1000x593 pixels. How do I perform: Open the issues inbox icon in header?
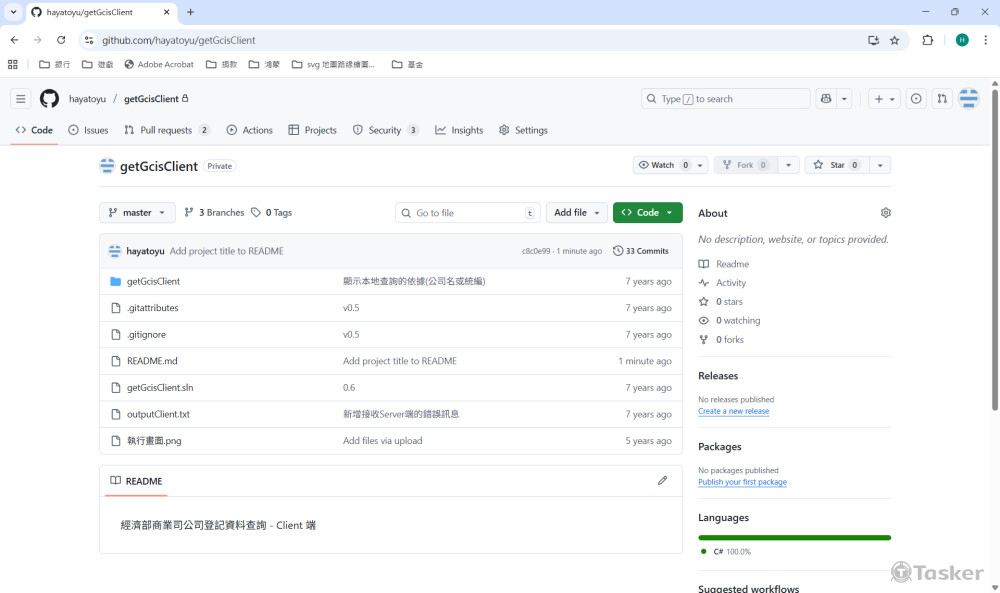pos(916,99)
